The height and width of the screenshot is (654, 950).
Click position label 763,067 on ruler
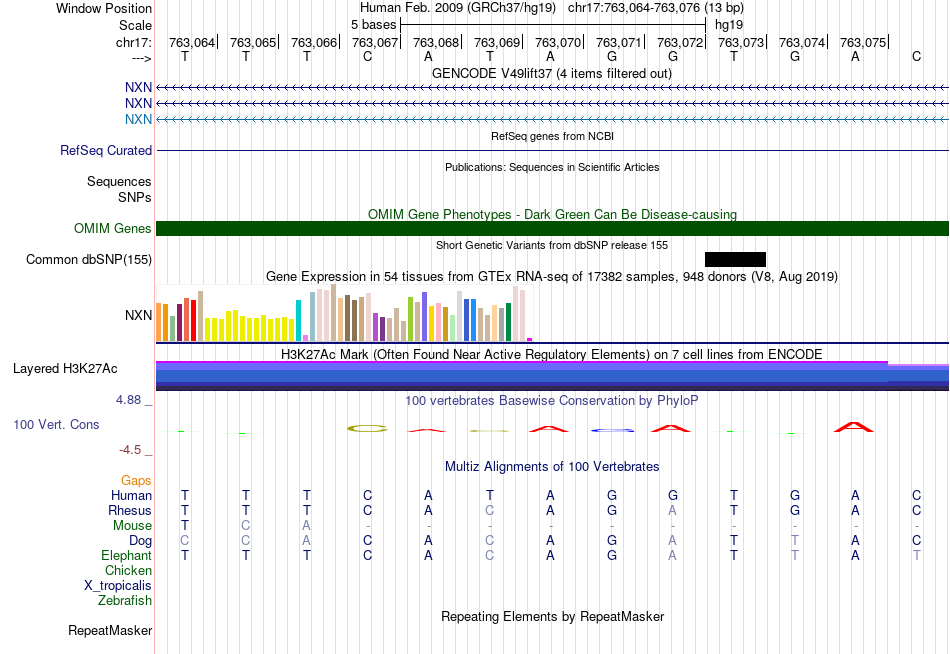pos(374,42)
